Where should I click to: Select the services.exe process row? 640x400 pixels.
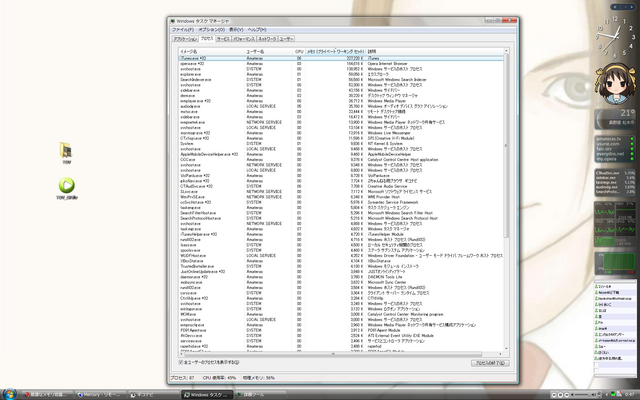[x=341, y=341]
